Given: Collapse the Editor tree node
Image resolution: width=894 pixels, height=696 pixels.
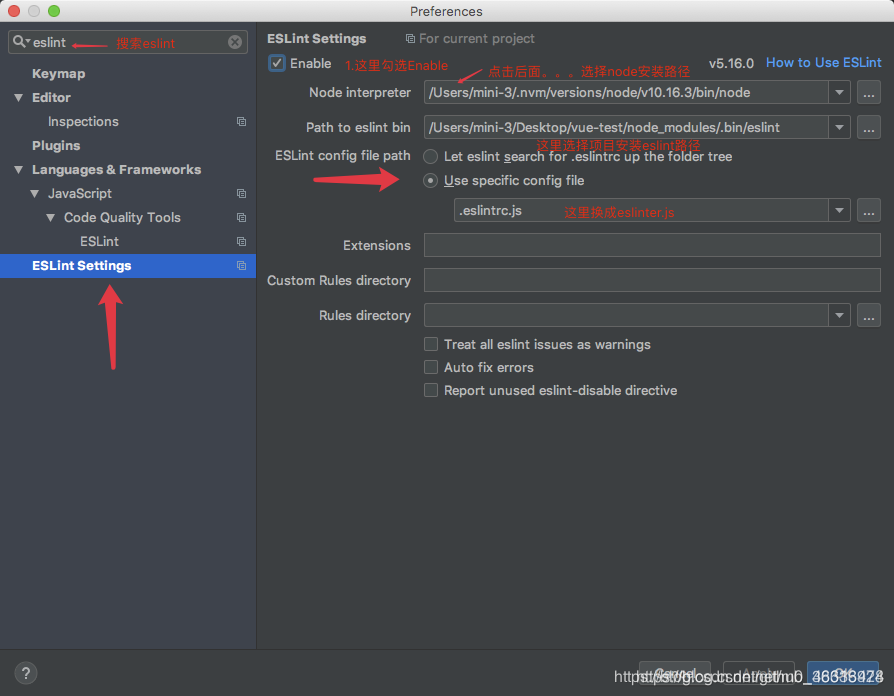Looking at the screenshot, I should click(x=18, y=97).
